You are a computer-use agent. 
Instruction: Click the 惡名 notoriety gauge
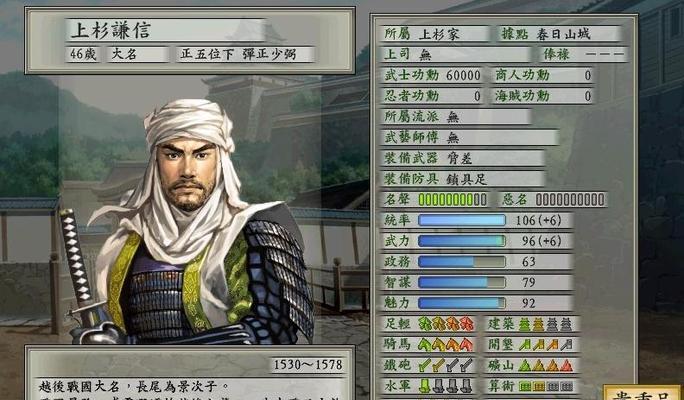570,199
